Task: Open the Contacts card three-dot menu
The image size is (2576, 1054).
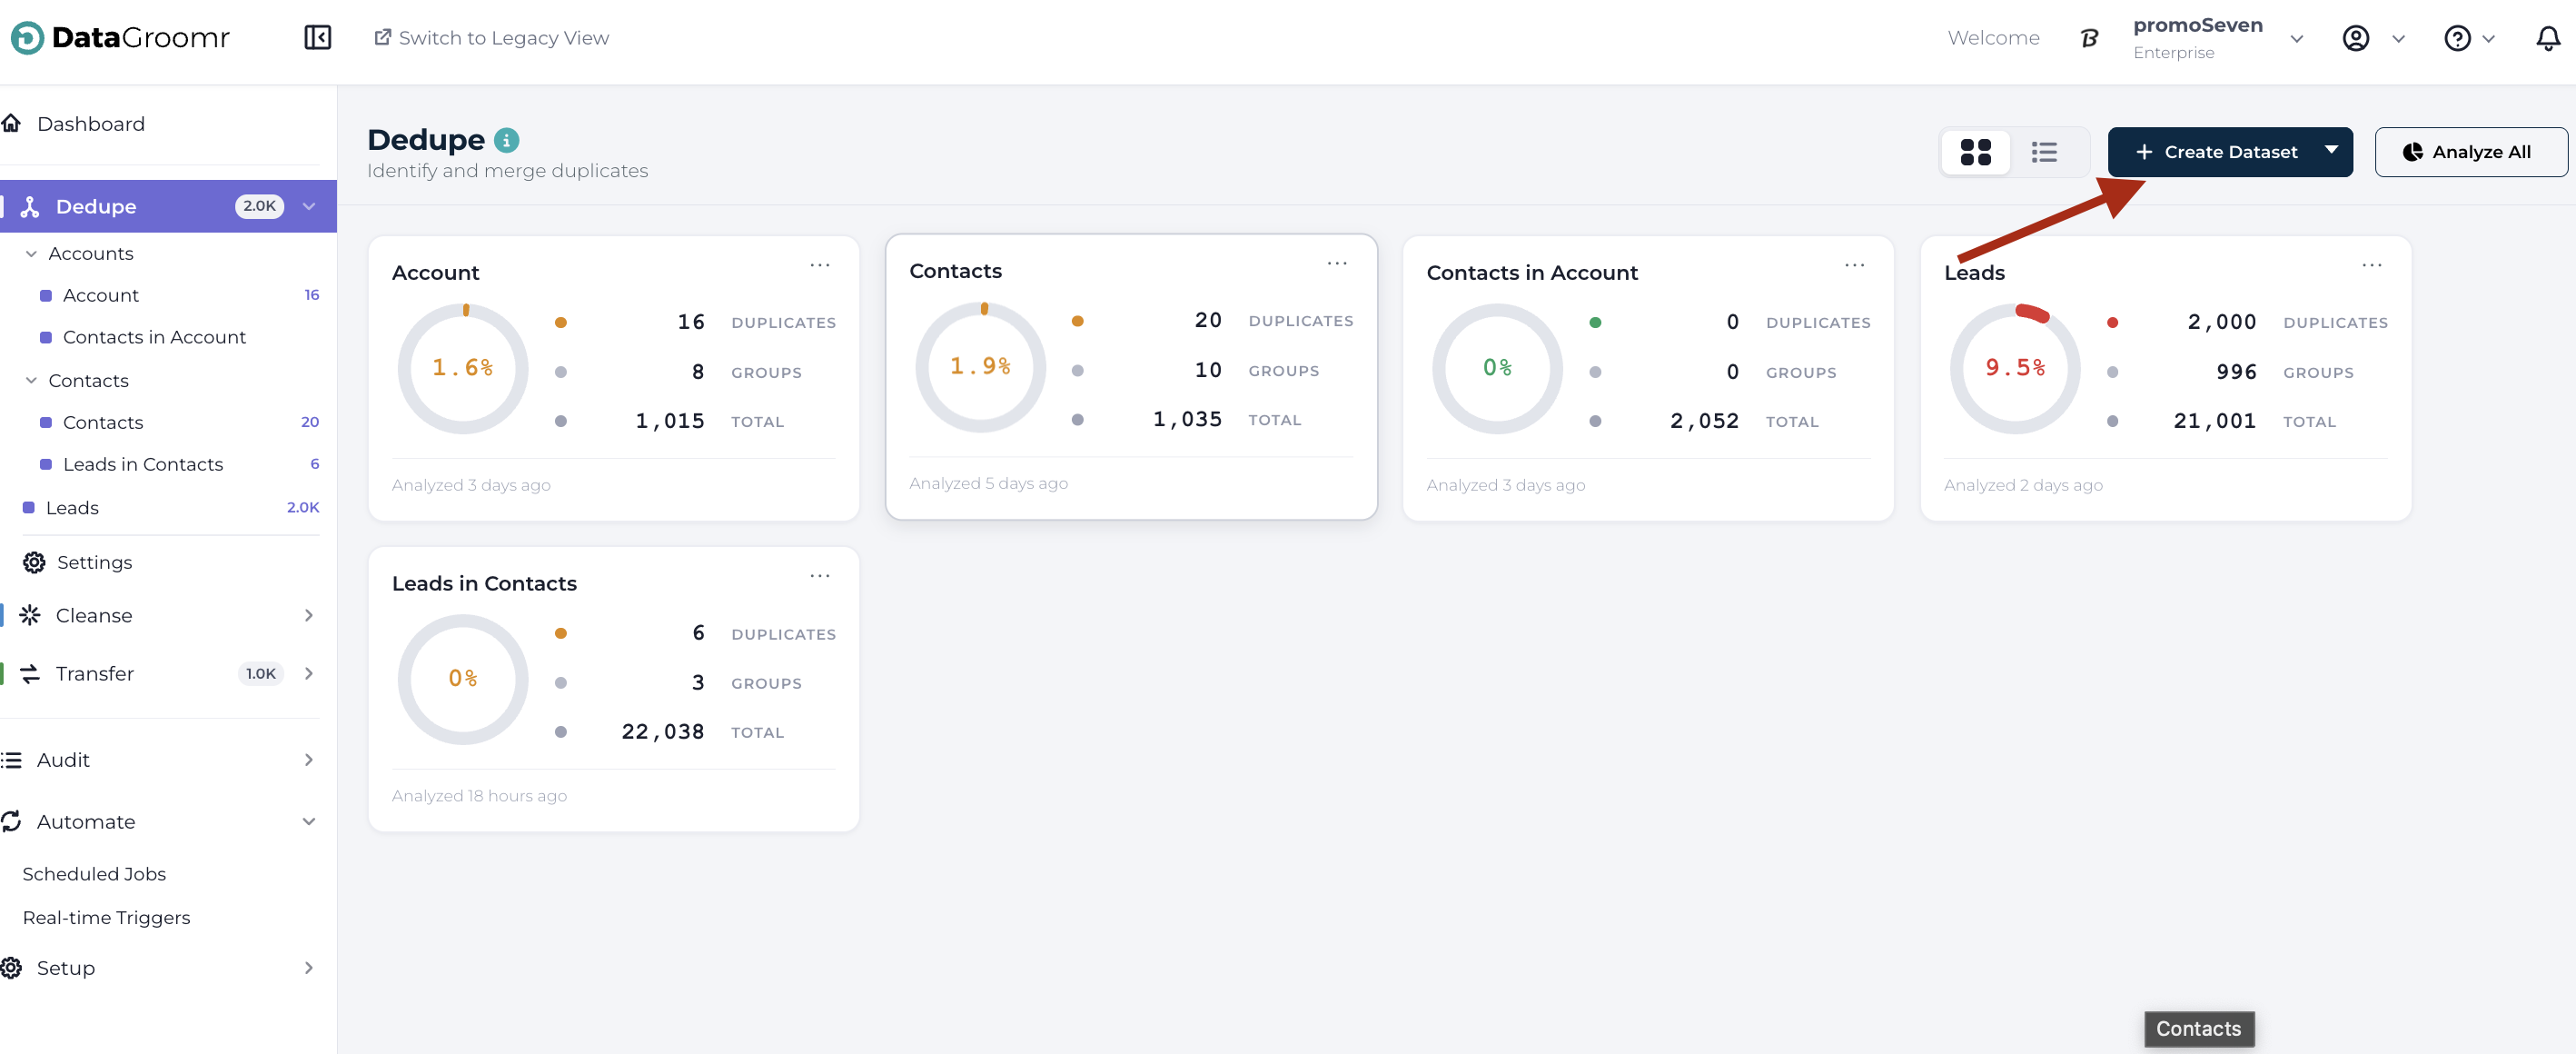Action: (x=1336, y=263)
